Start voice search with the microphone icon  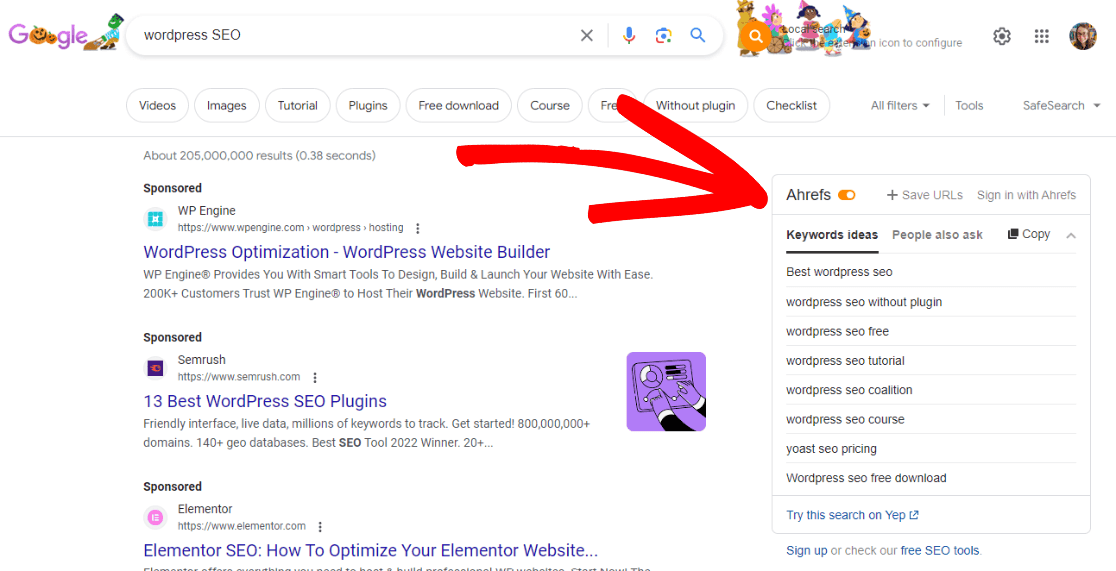(x=628, y=36)
